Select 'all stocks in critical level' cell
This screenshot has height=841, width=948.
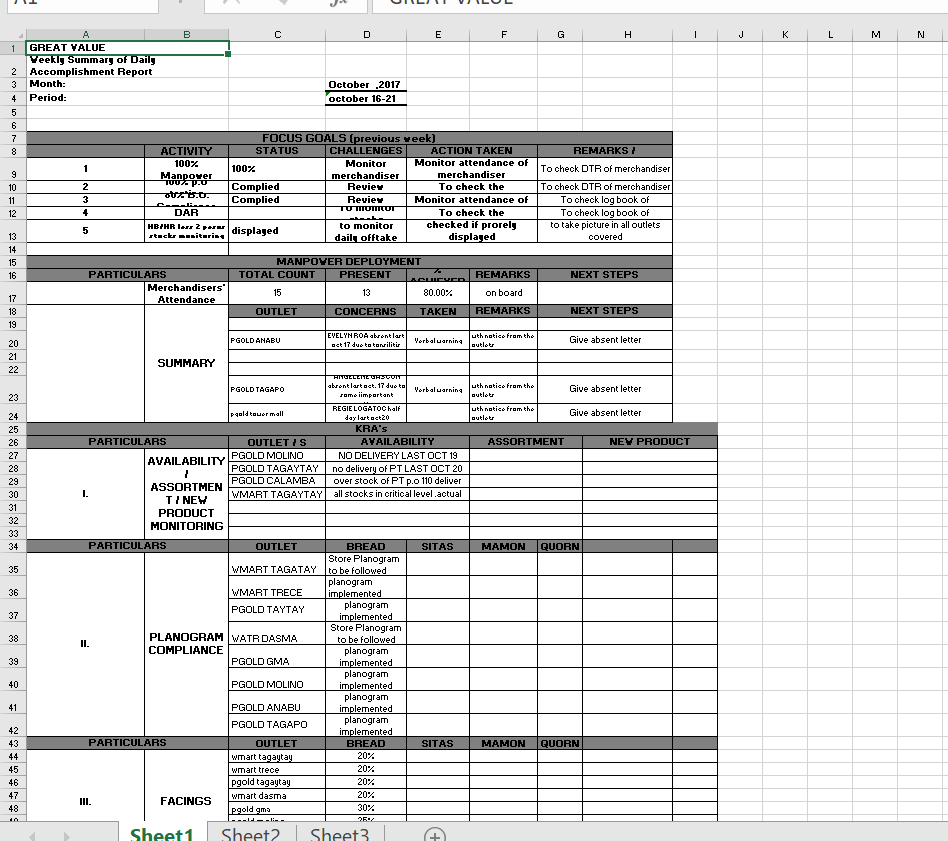point(397,495)
